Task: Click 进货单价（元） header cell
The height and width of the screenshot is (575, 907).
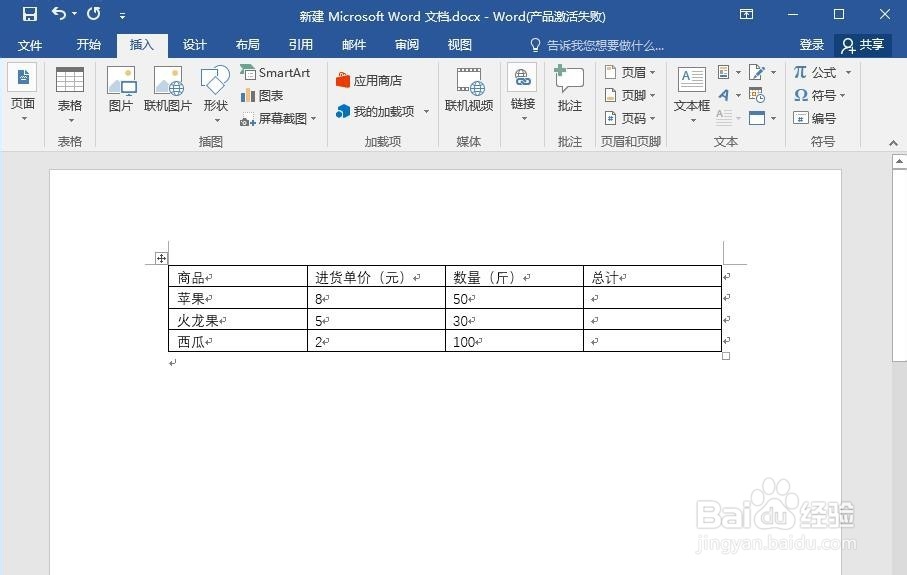Action: [x=376, y=277]
